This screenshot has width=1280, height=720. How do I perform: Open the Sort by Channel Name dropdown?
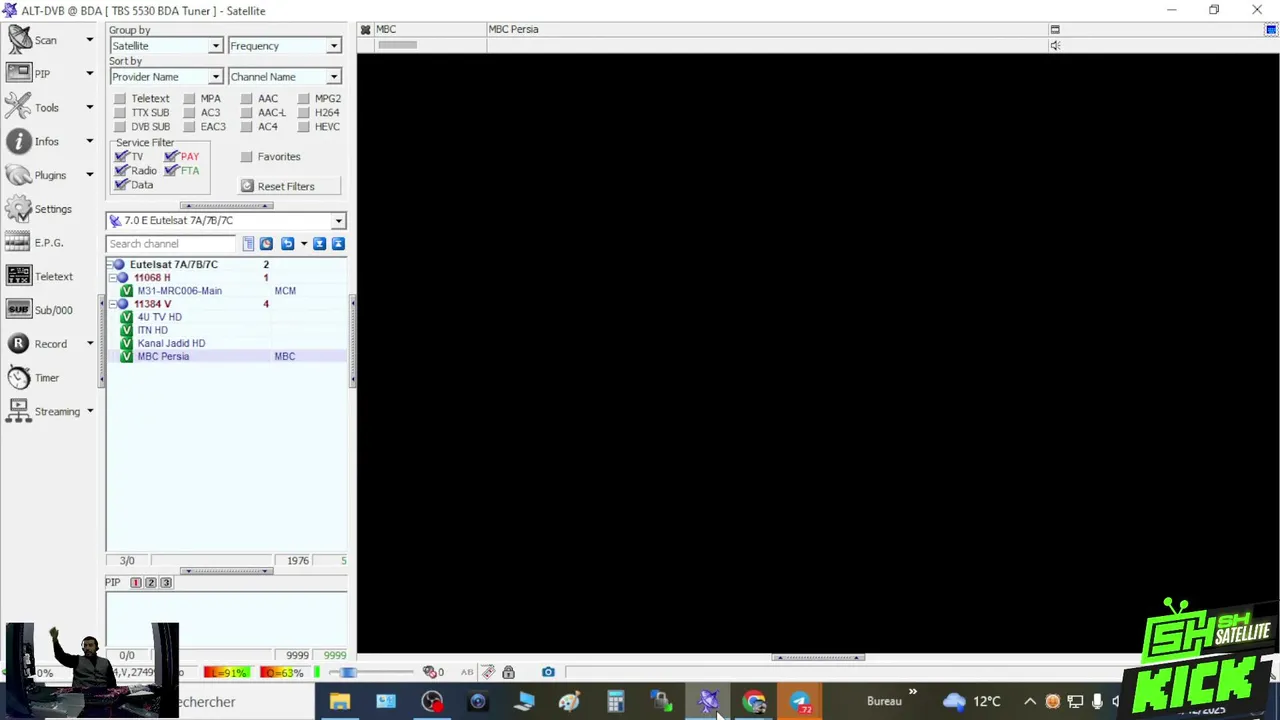(284, 77)
